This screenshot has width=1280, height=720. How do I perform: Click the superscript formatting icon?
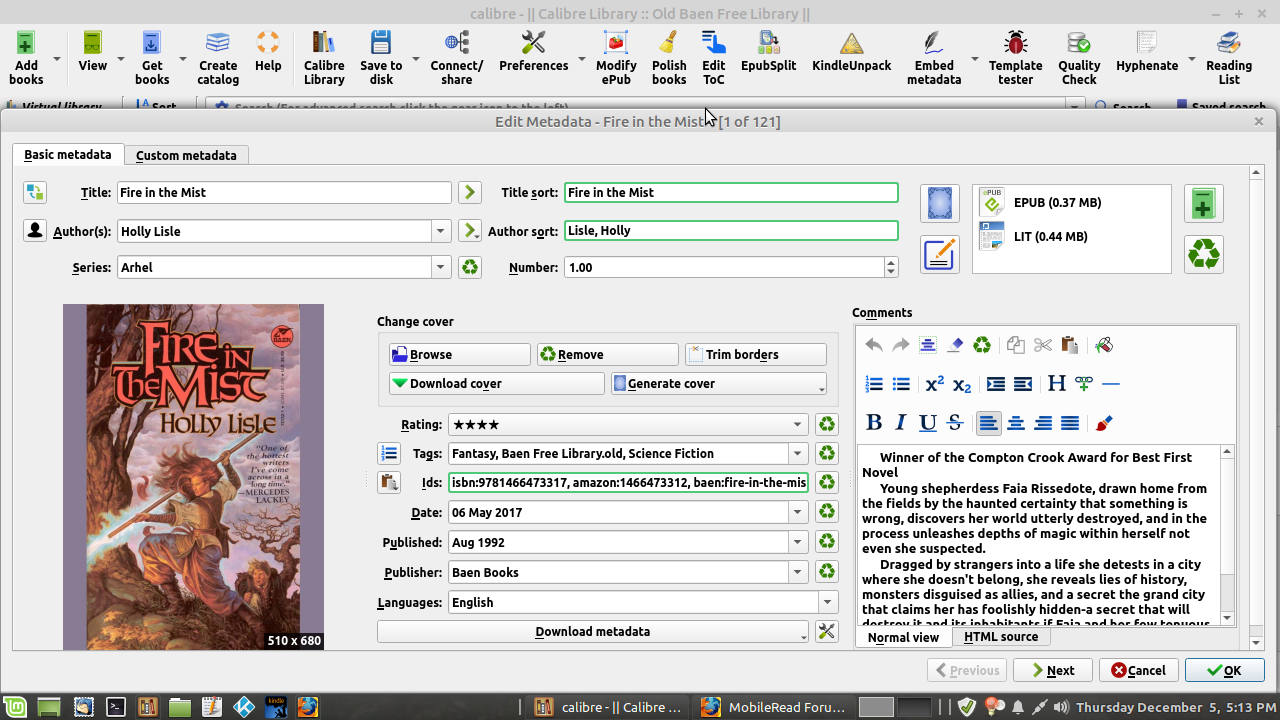pyautogui.click(x=935, y=384)
